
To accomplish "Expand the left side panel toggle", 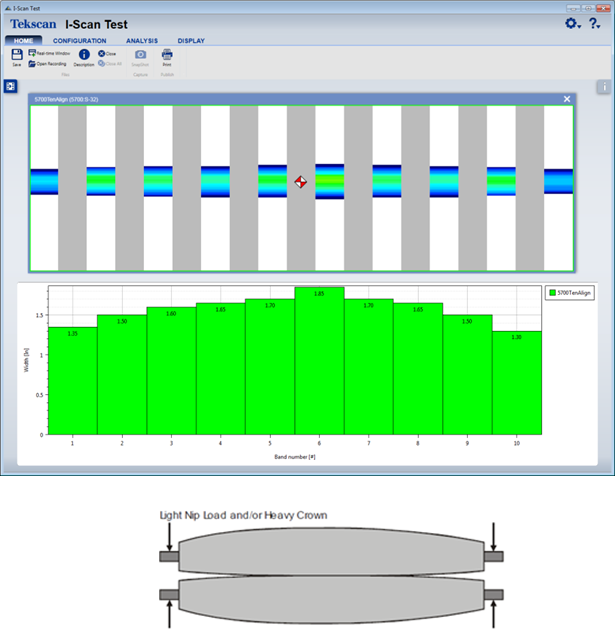I will pos(11,87).
